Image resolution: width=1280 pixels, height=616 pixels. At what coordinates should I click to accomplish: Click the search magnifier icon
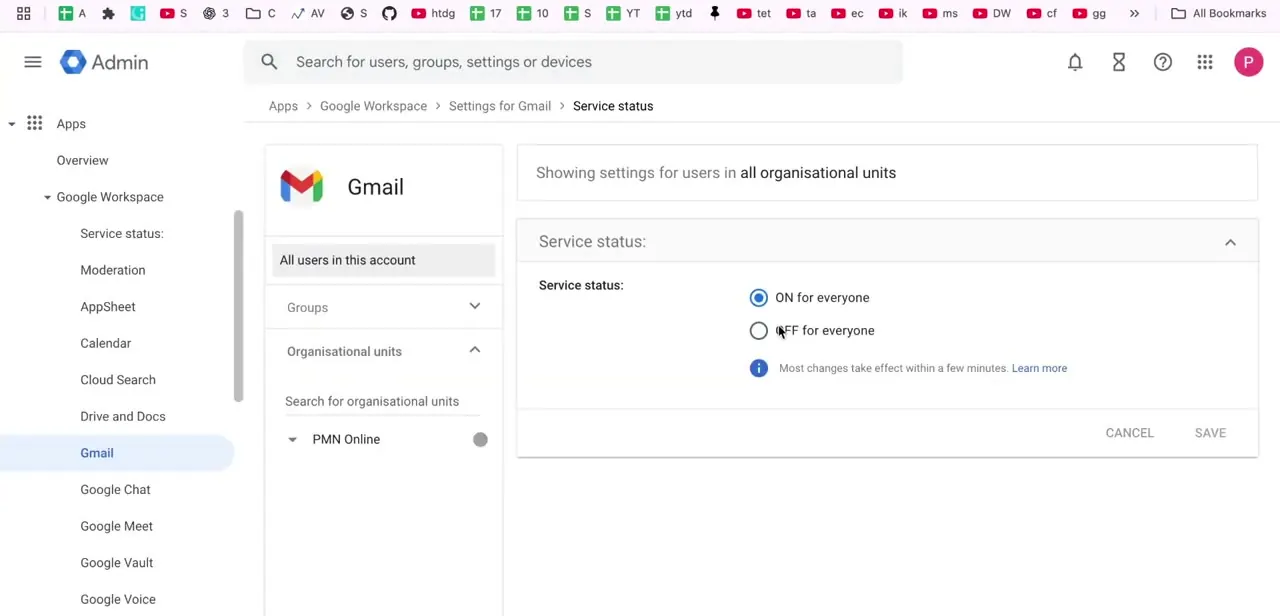(x=269, y=62)
